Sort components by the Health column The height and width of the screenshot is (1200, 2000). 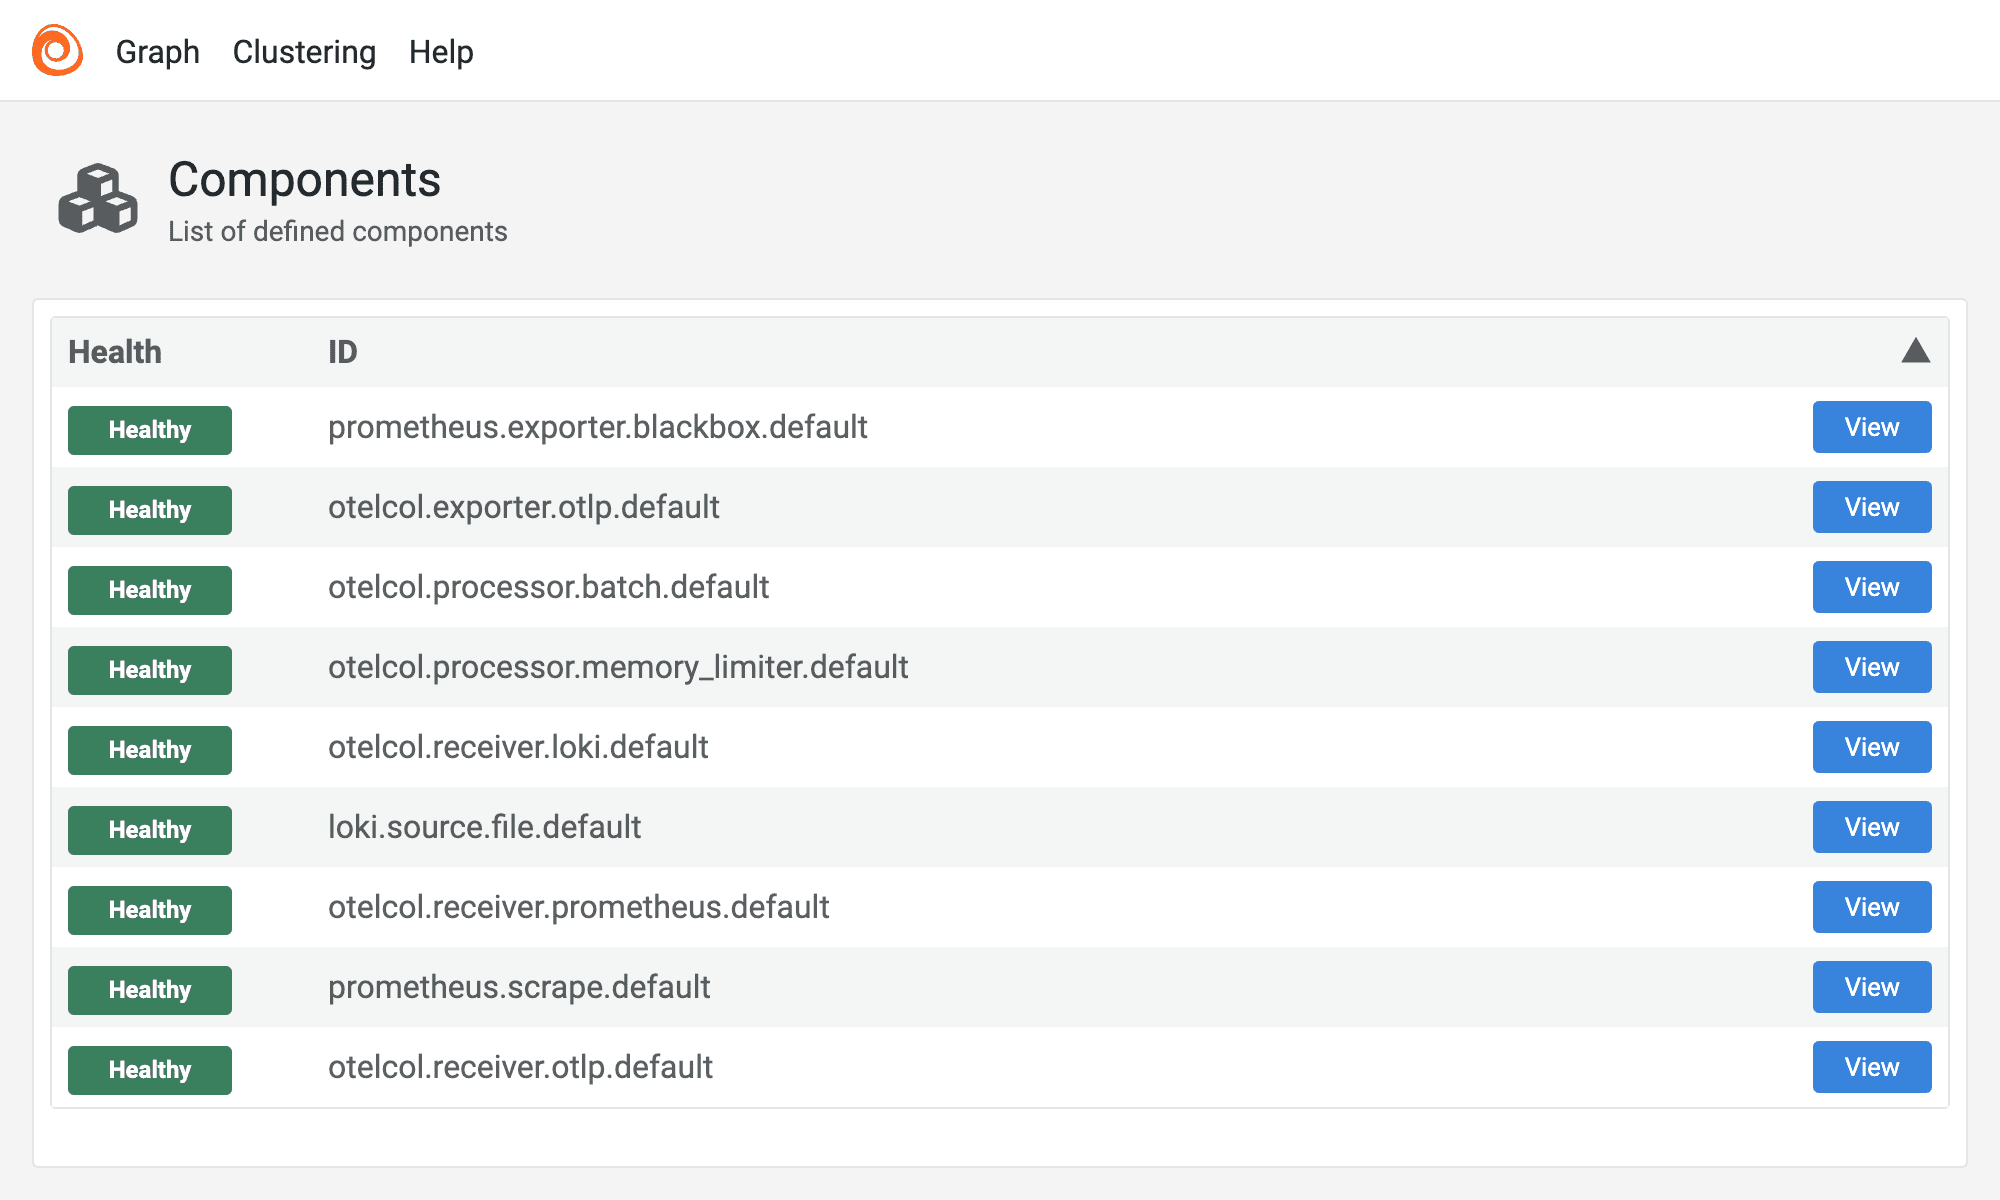pyautogui.click(x=114, y=352)
